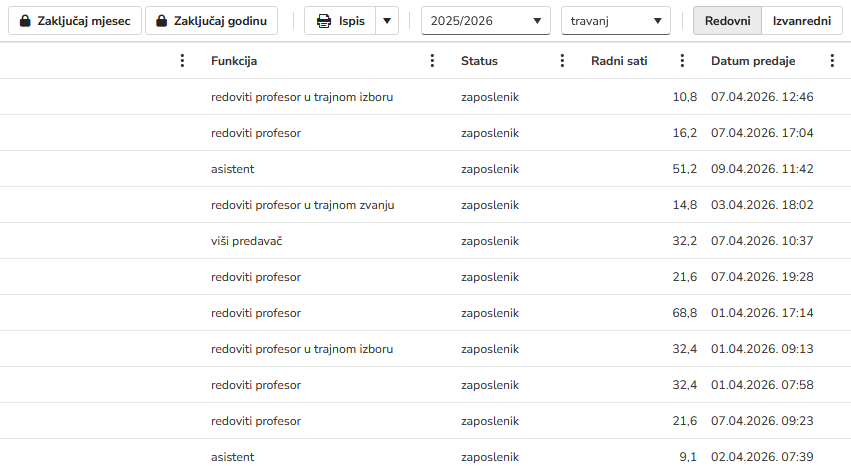
Task: Open Funkcija column options menu
Action: pos(432,61)
